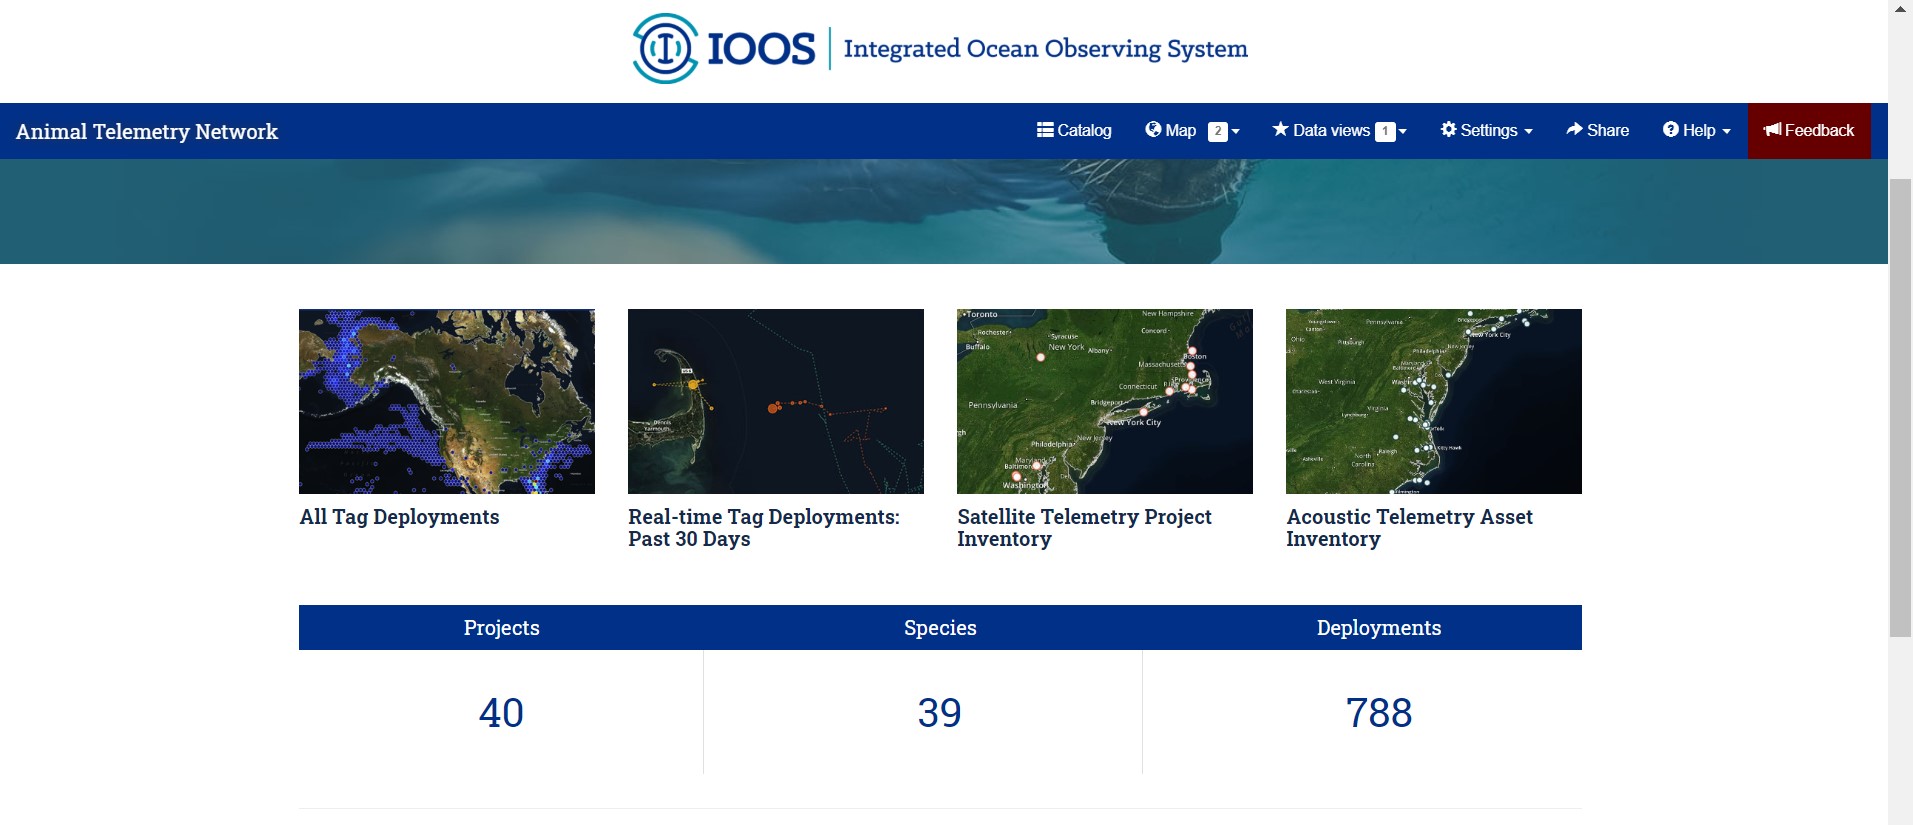
Task: Open the All Tag Deployments link
Action: pyautogui.click(x=399, y=517)
